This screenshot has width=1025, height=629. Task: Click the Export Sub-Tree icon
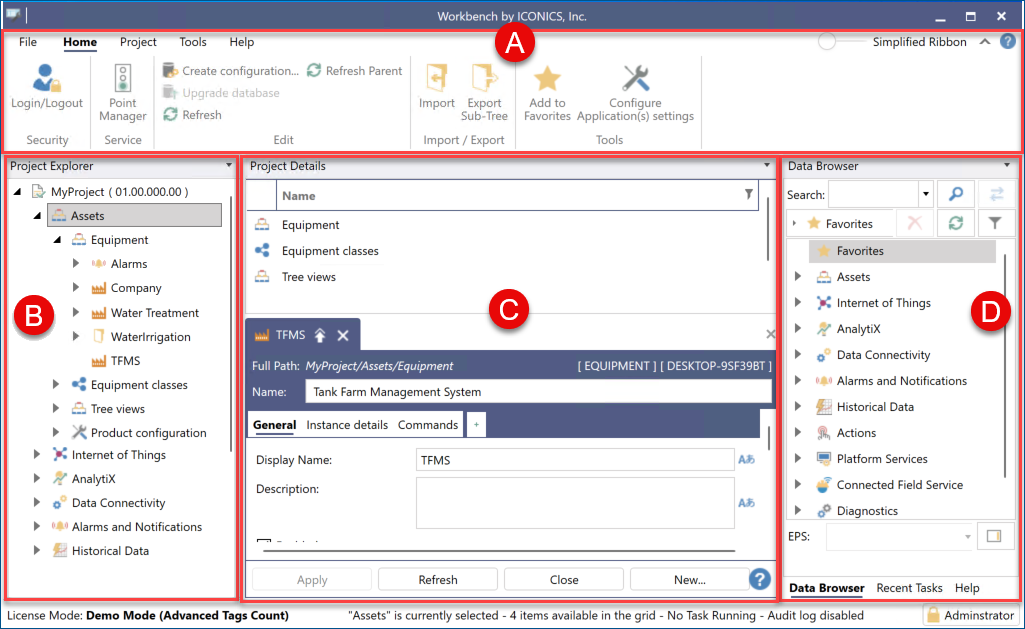click(484, 78)
